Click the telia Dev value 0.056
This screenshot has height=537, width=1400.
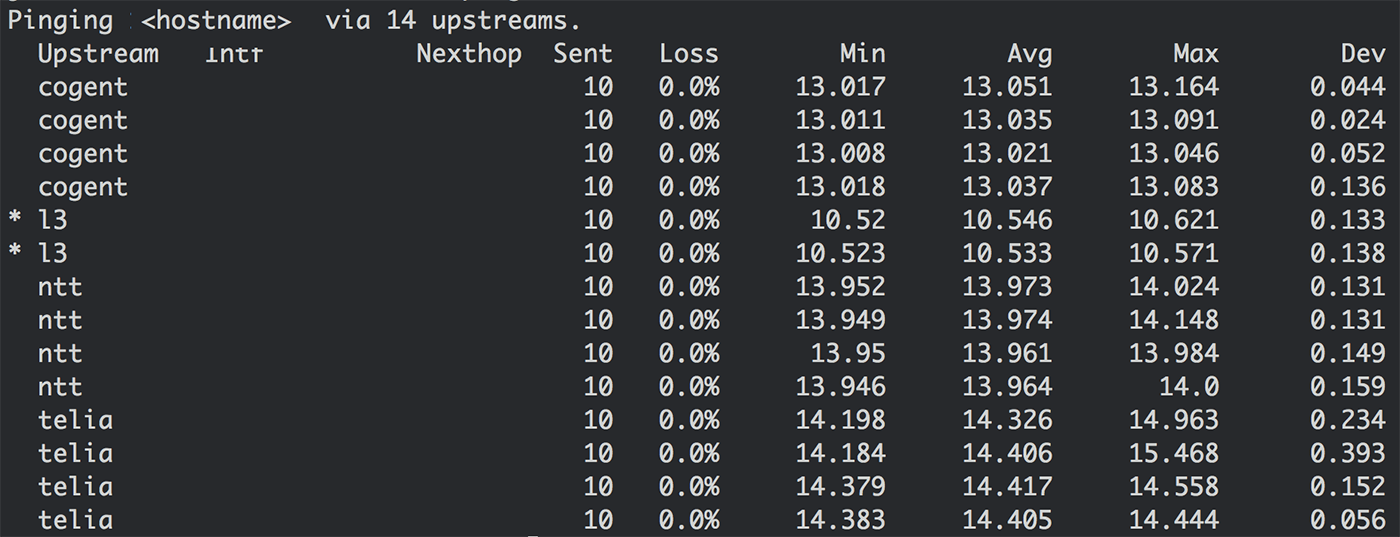pos(1347,520)
